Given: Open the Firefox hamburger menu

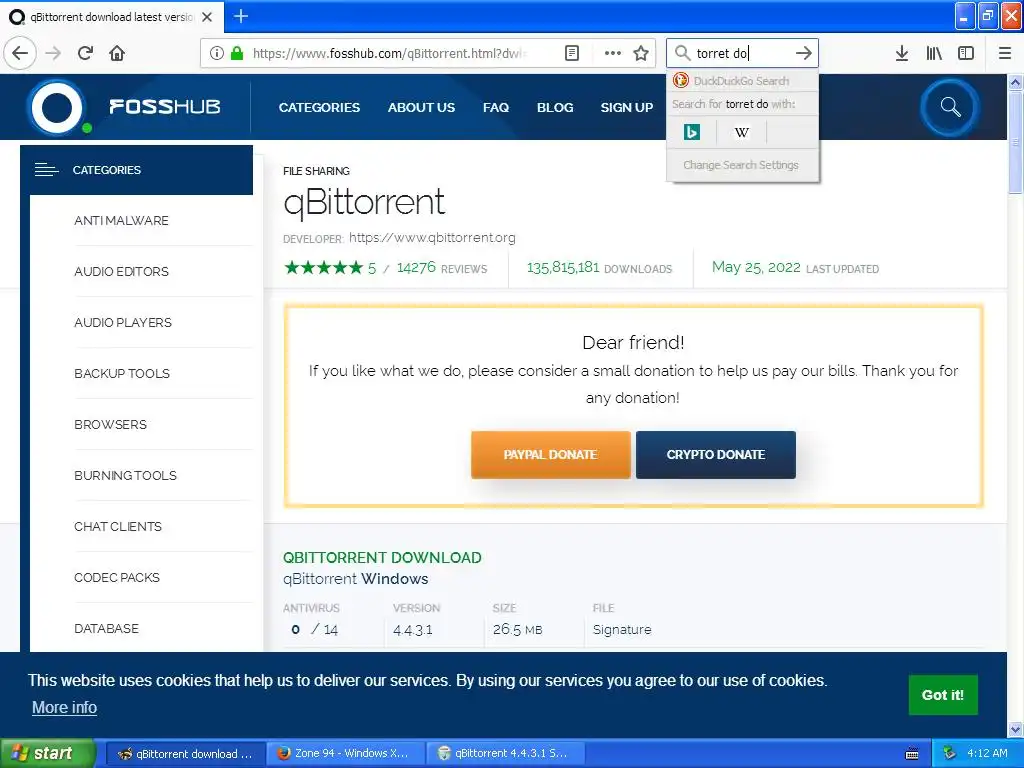Looking at the screenshot, I should 1005,53.
